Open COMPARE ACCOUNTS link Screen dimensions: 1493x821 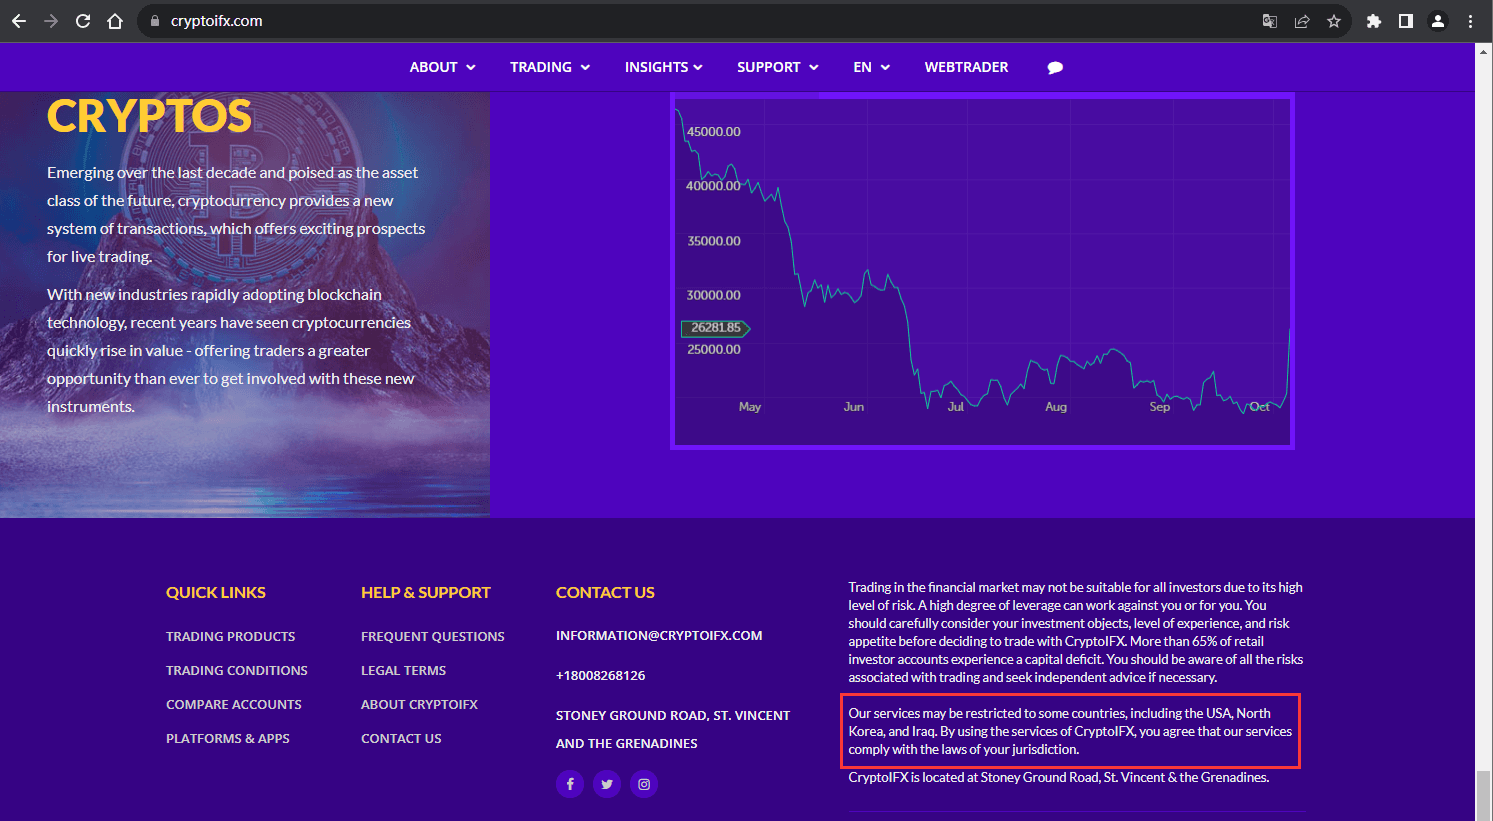click(234, 704)
